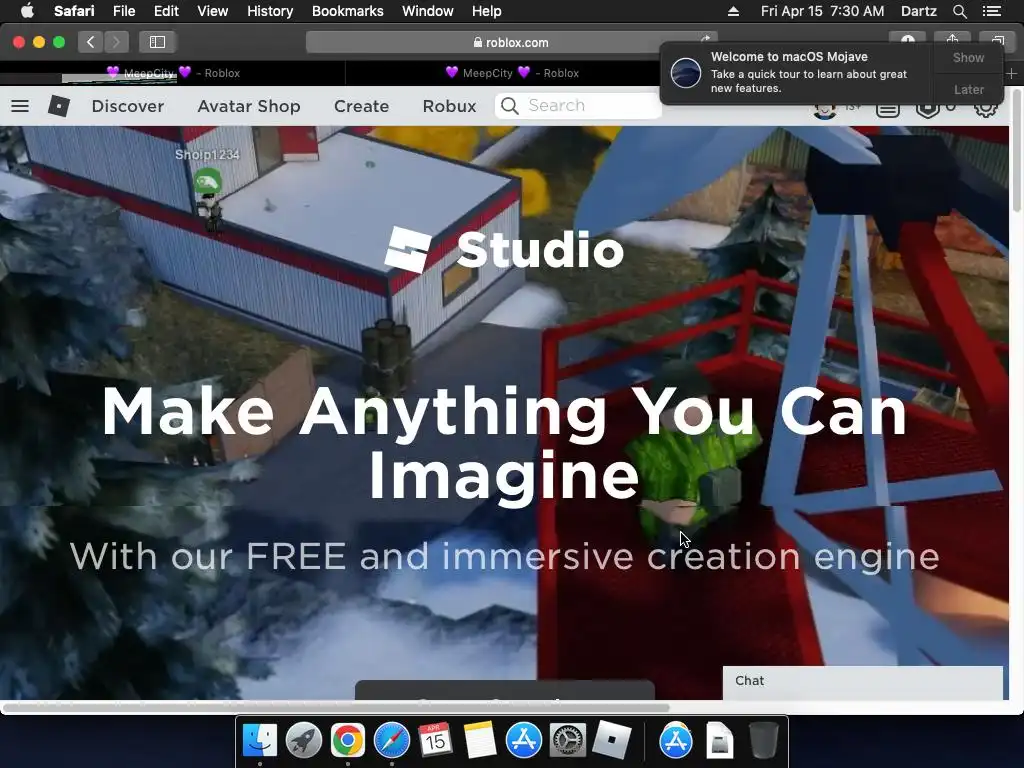Open Finder from the Dock

pyautogui.click(x=260, y=741)
